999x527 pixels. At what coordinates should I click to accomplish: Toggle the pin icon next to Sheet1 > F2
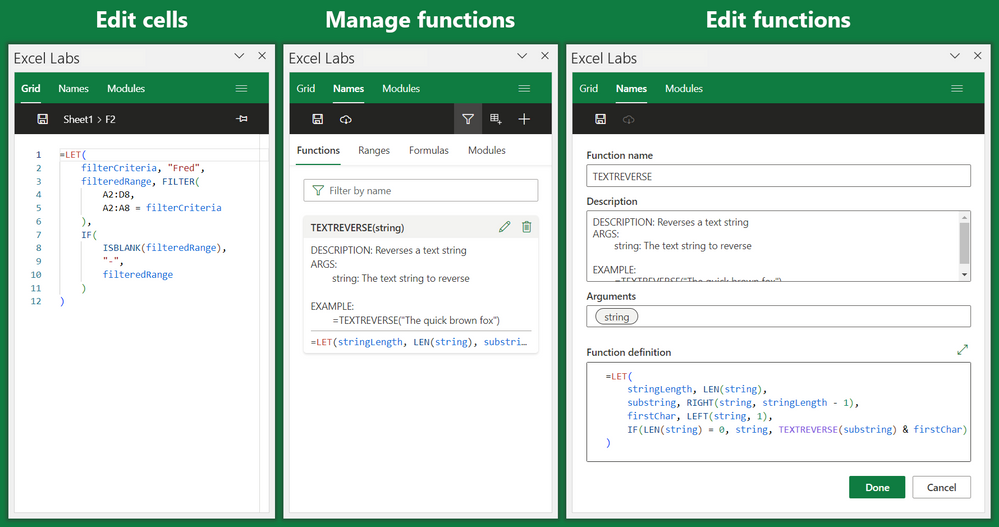pos(241,119)
